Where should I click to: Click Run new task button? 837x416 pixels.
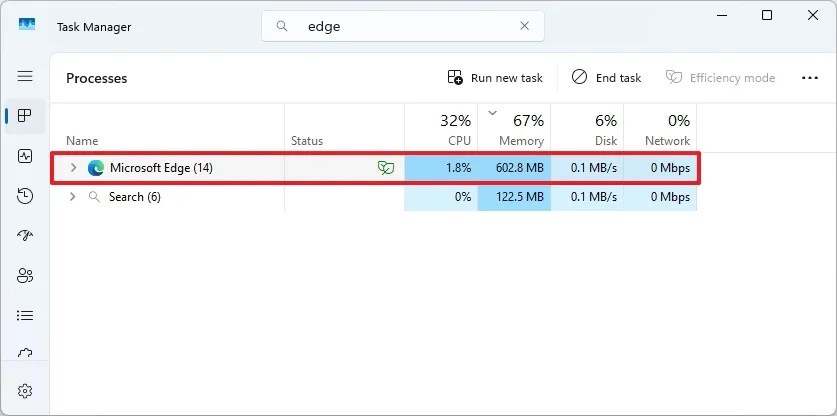coord(495,78)
